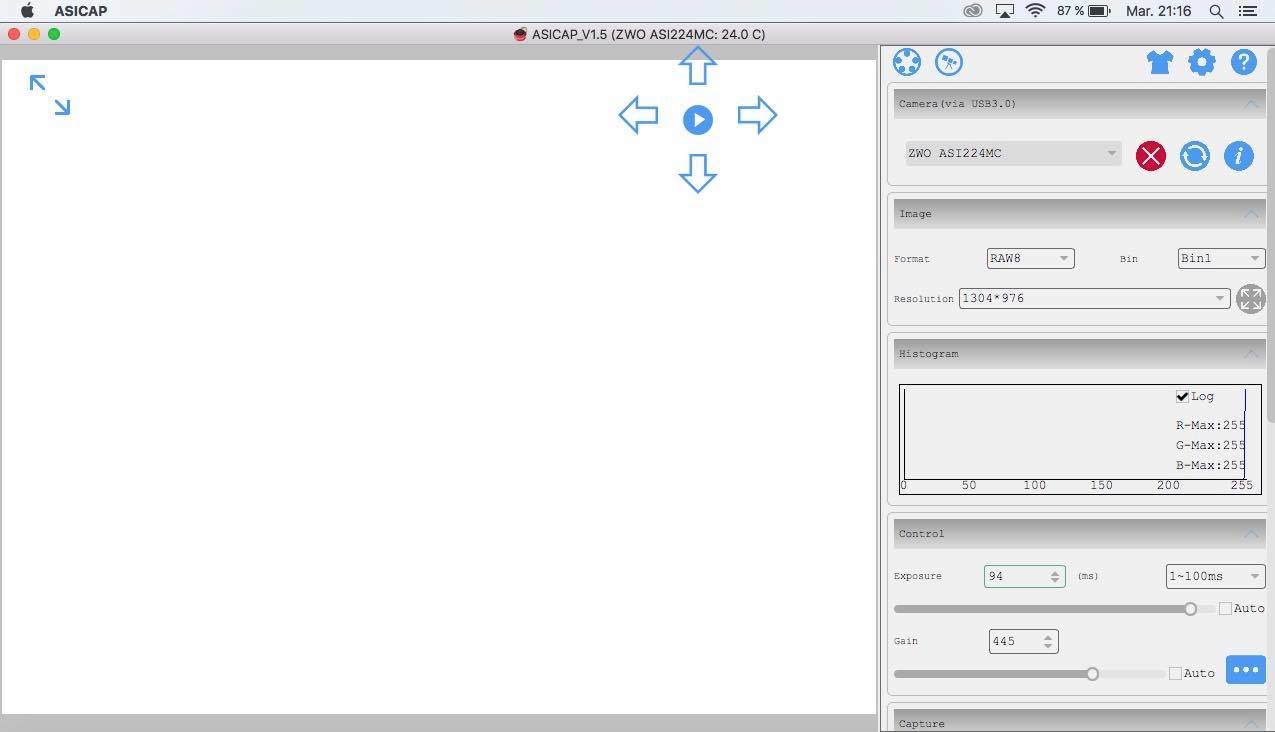Collapse the Capture panel section
The width and height of the screenshot is (1275, 732).
click(x=1251, y=723)
